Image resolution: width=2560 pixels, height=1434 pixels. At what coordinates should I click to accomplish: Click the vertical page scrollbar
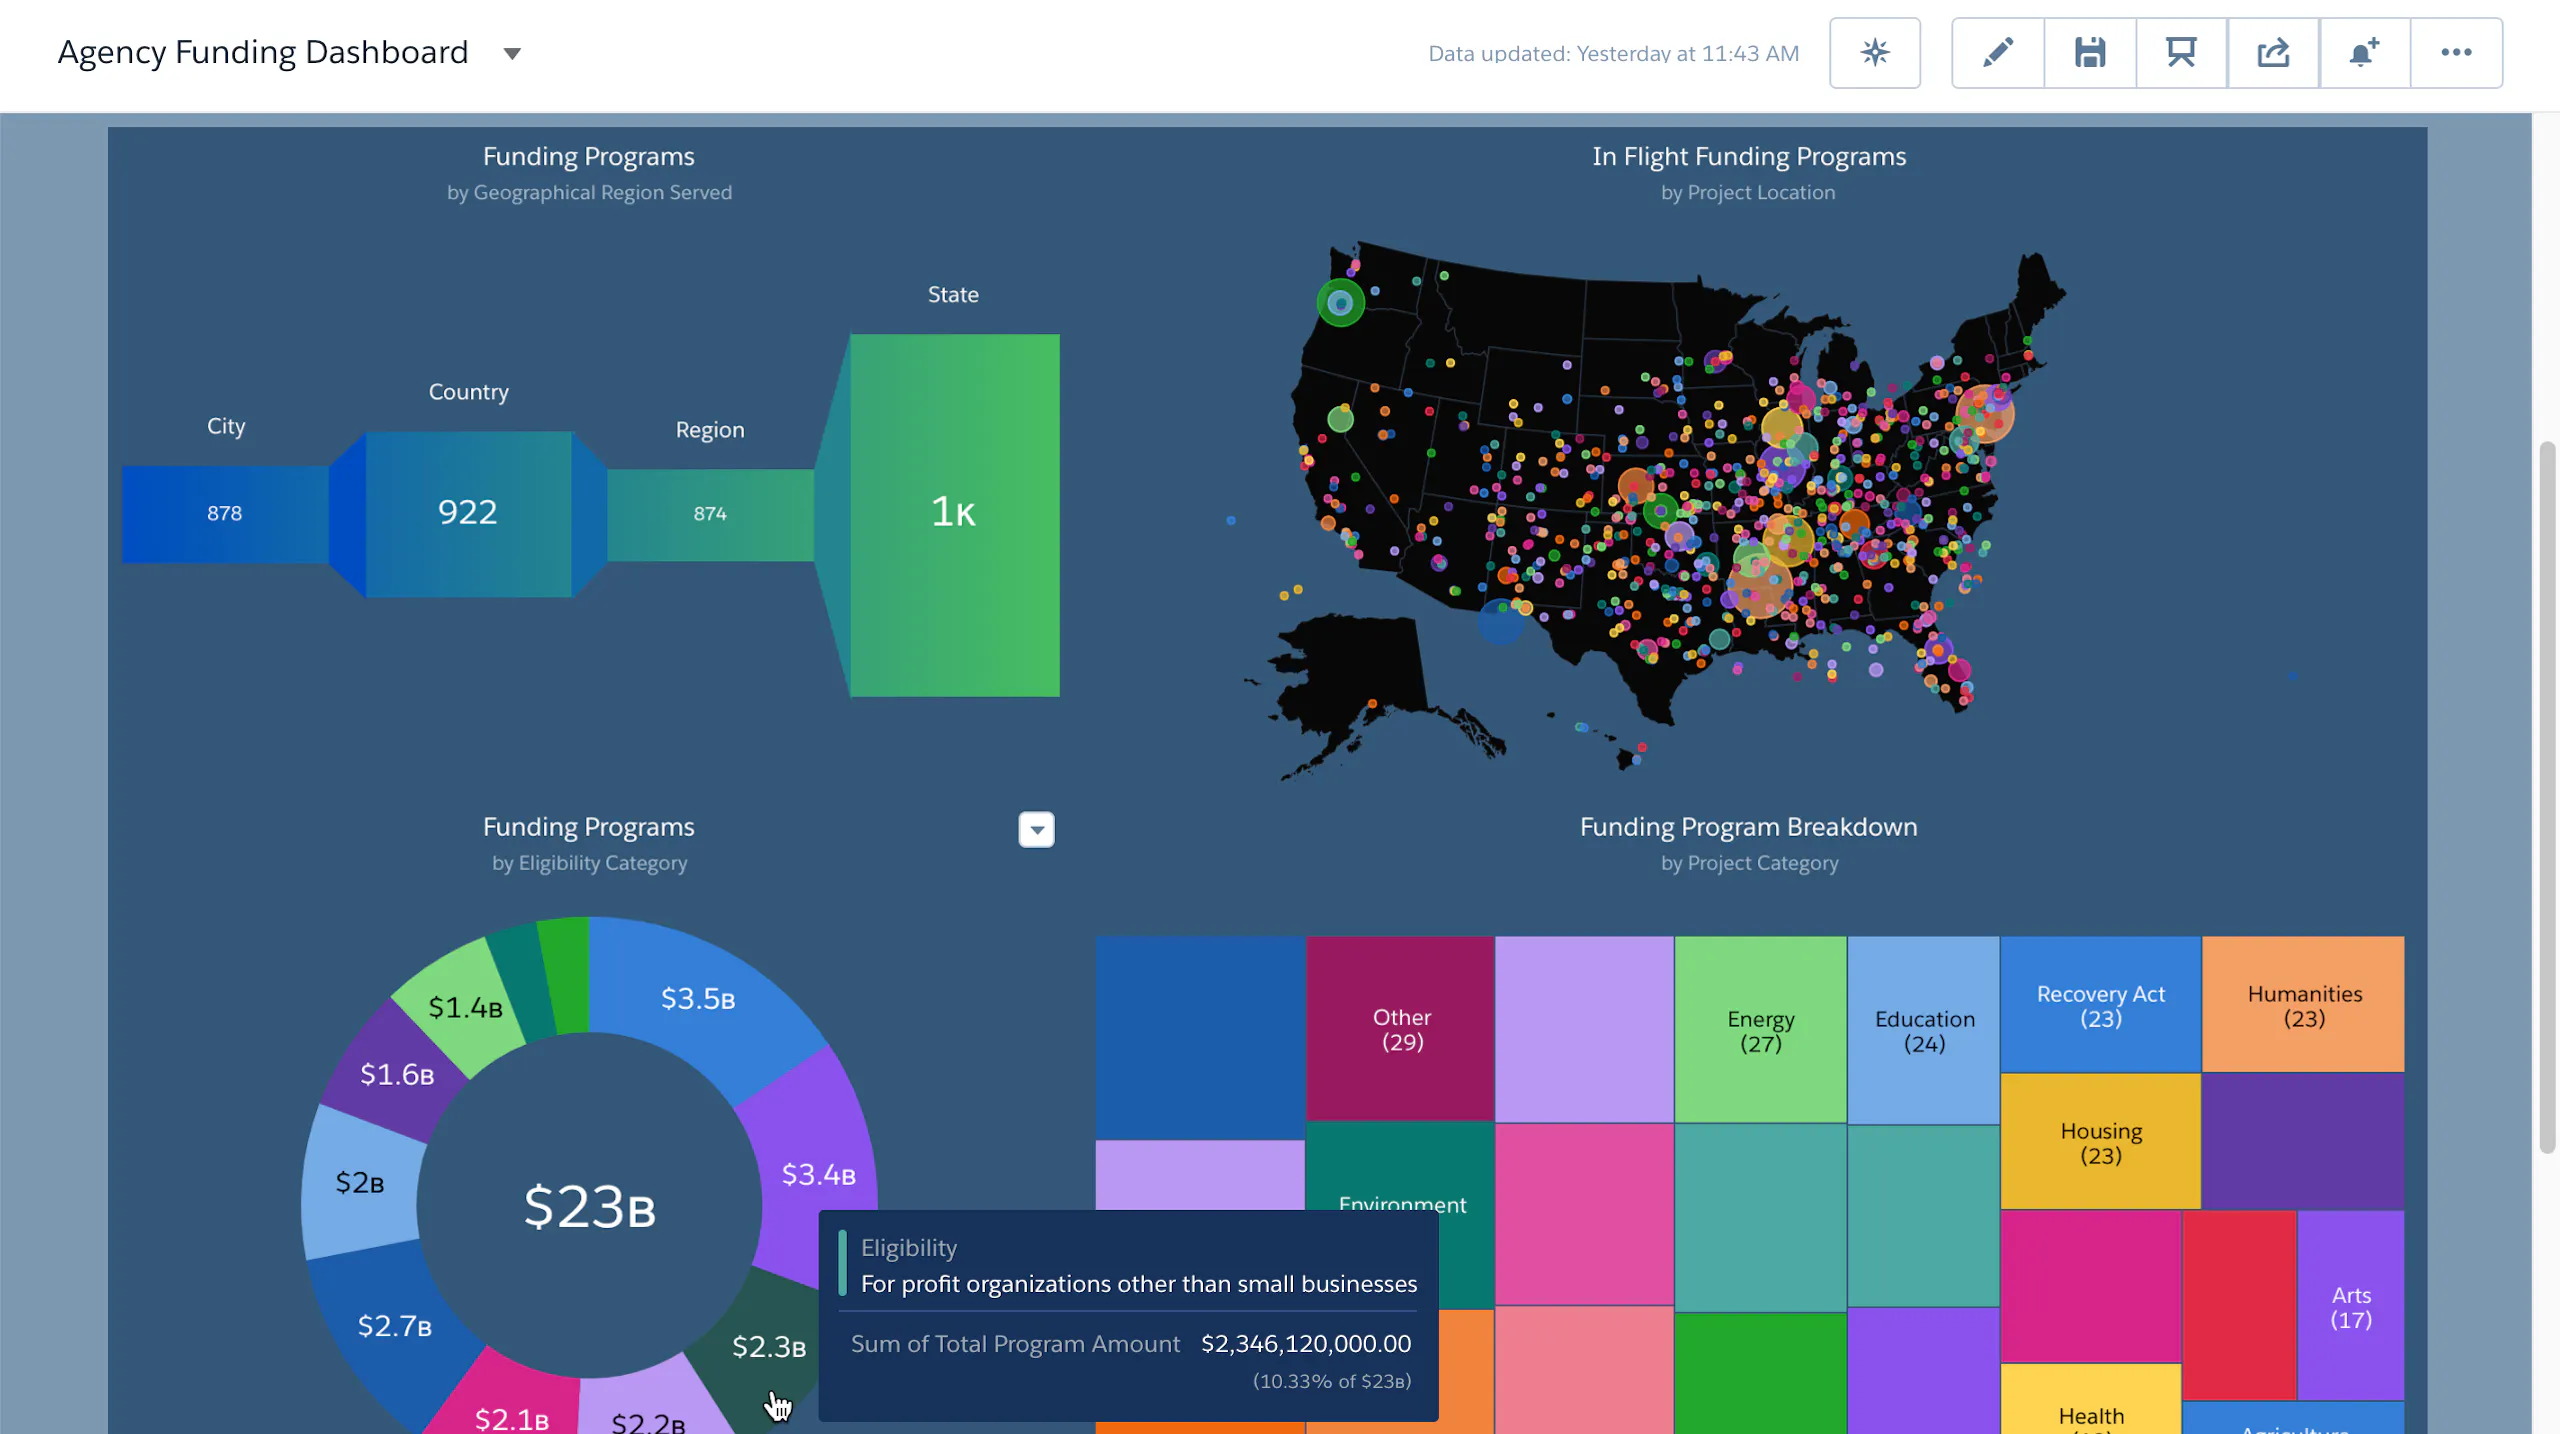(x=2546, y=796)
